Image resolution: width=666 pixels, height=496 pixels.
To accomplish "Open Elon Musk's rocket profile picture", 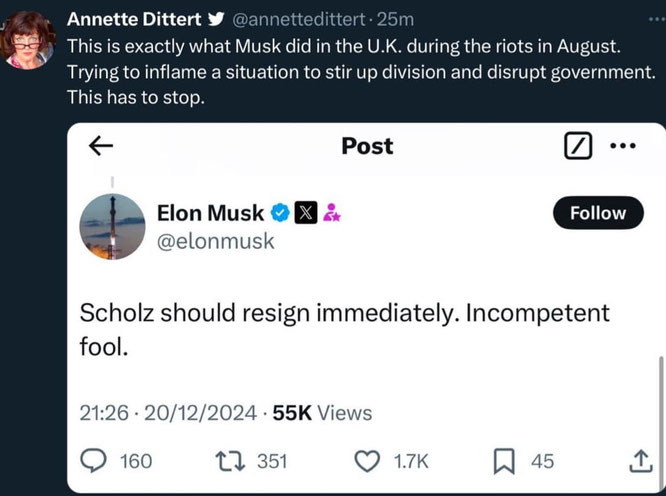I will [x=112, y=226].
